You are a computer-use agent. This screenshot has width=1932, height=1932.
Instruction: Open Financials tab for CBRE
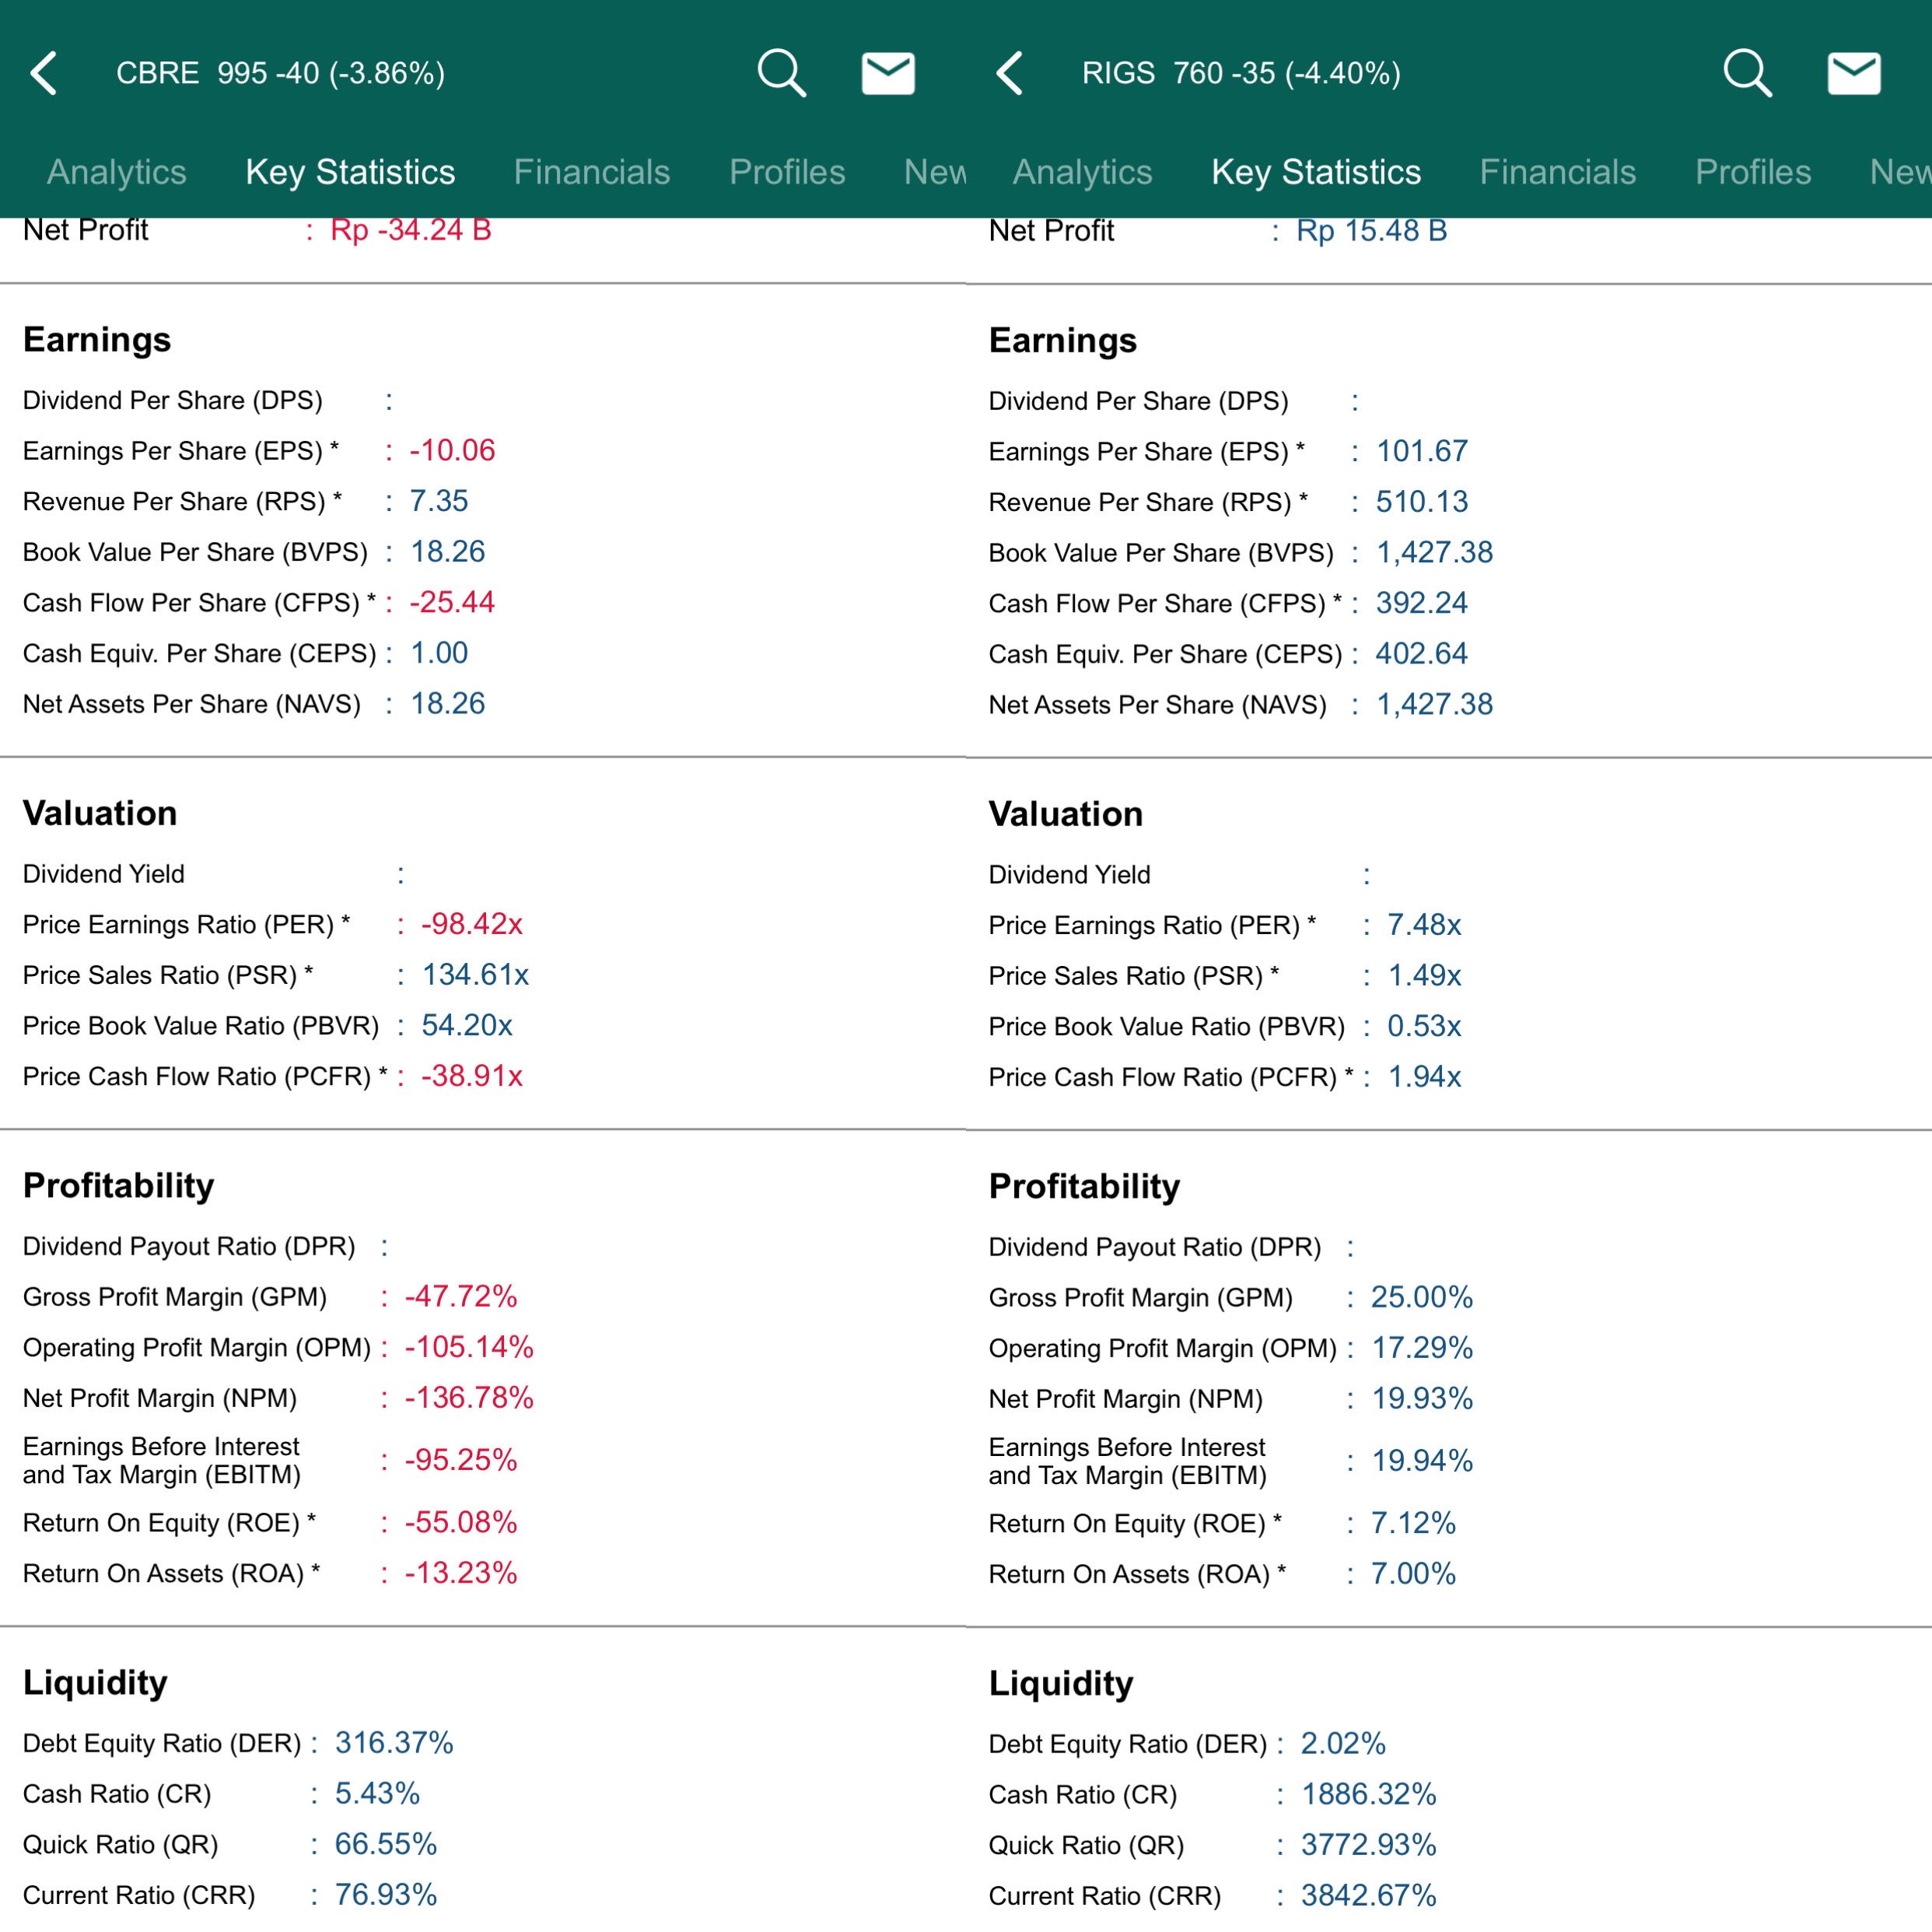pyautogui.click(x=591, y=172)
